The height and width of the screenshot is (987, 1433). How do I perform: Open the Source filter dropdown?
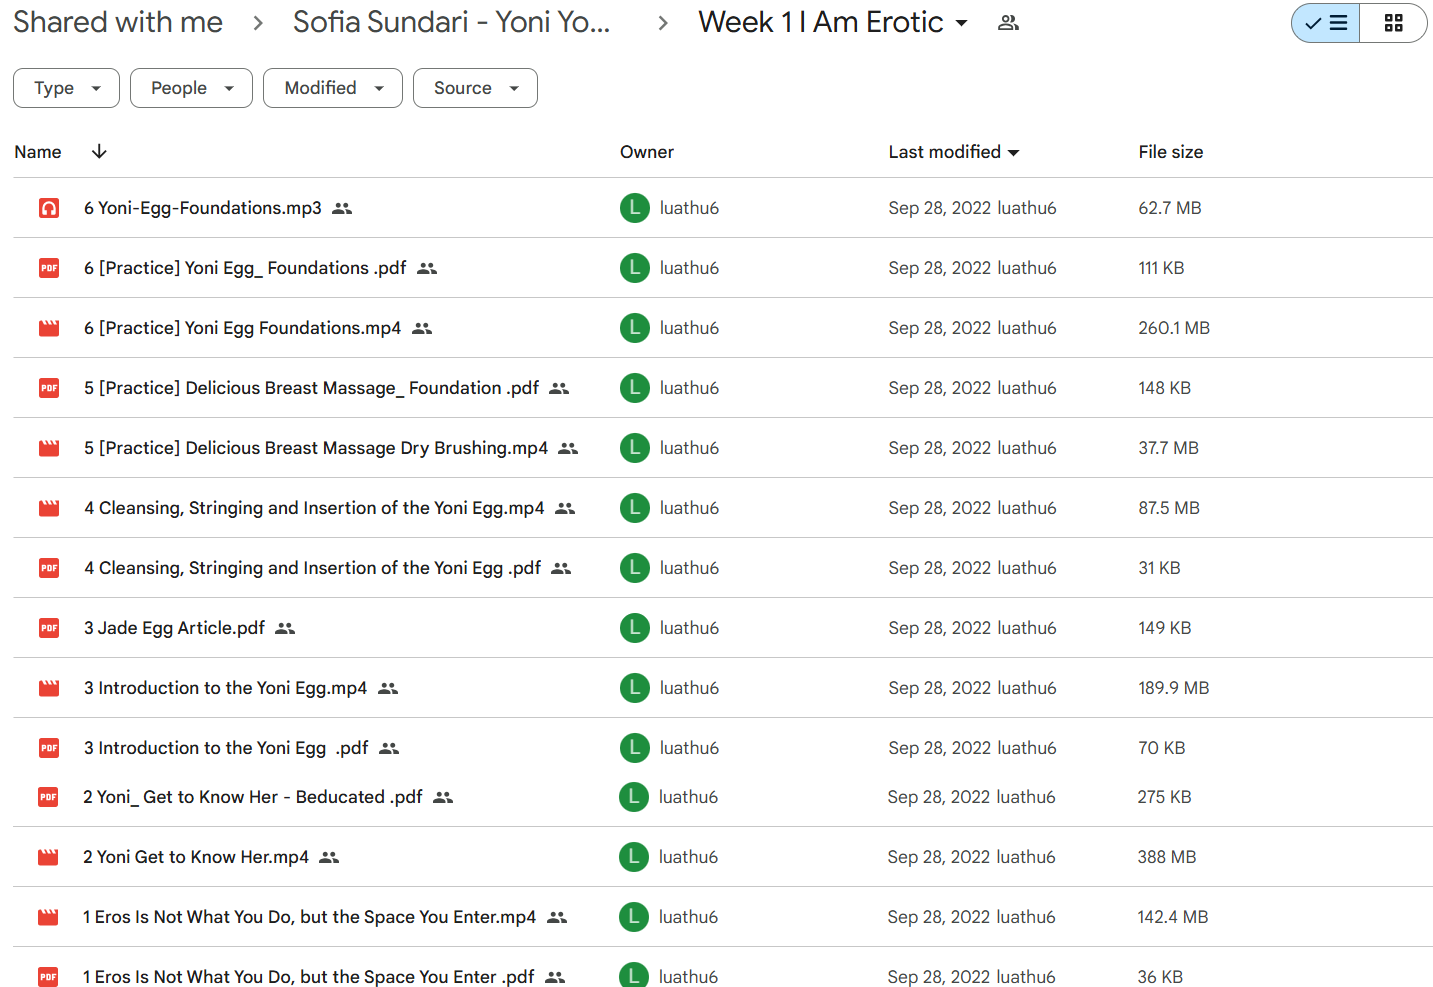(x=475, y=88)
